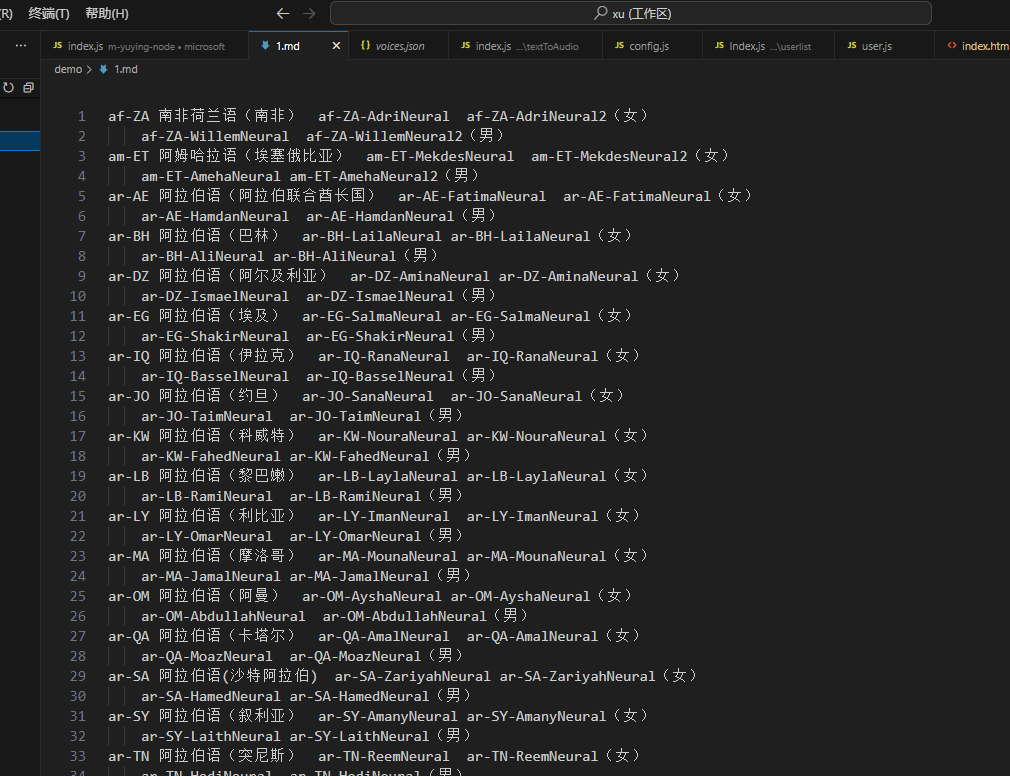Click the 1.md breadcrumb item

pyautogui.click(x=126, y=69)
